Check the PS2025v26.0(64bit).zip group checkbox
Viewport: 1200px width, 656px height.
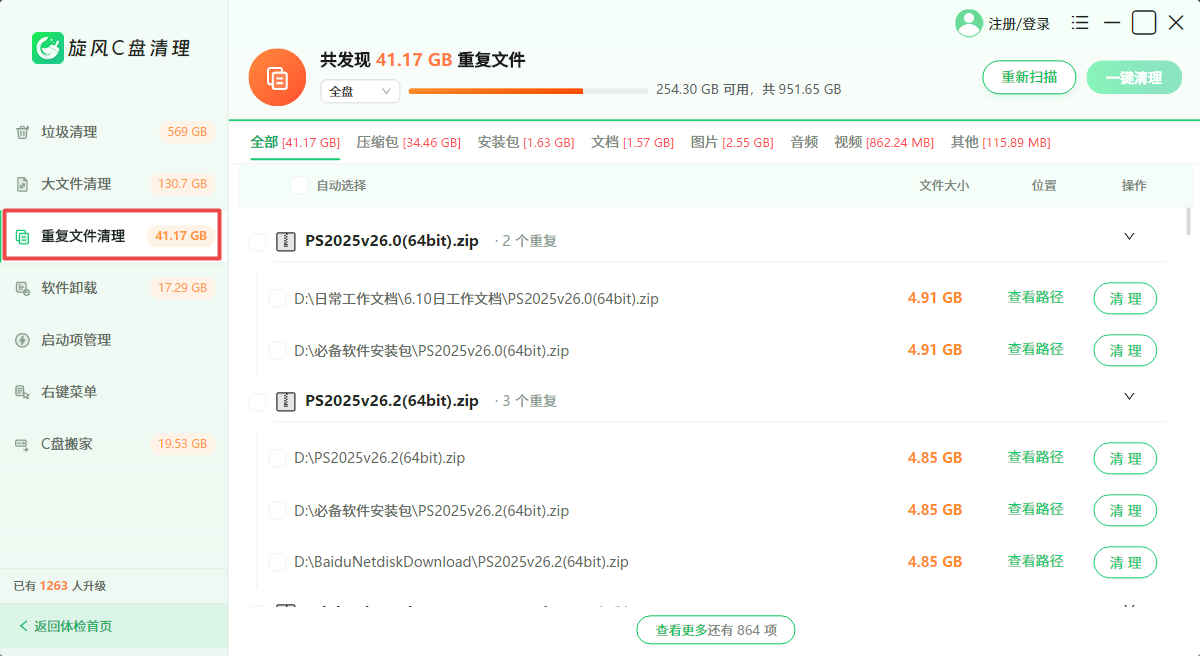click(257, 242)
